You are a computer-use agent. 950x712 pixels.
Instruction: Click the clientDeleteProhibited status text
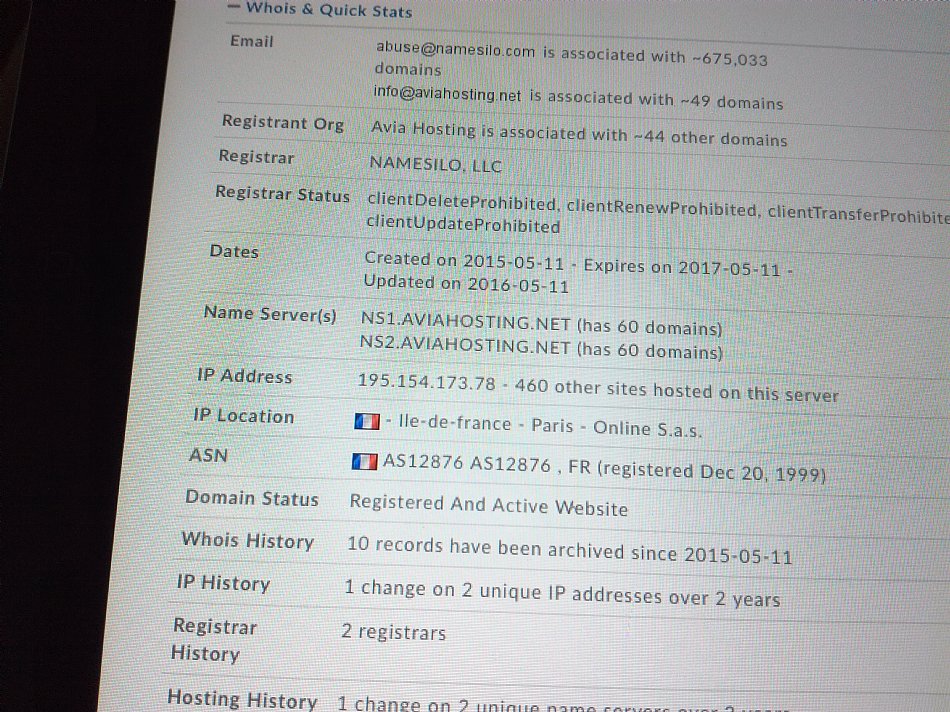(461, 201)
